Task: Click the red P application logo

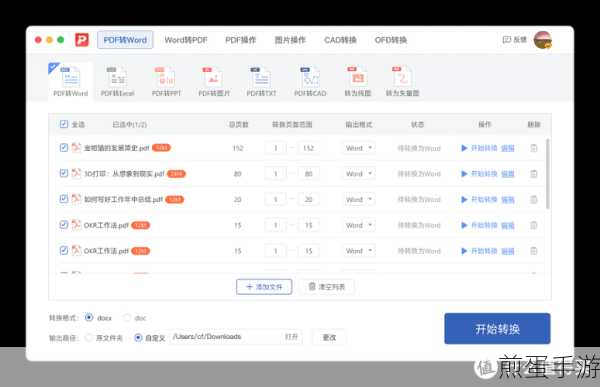Action: tap(82, 39)
